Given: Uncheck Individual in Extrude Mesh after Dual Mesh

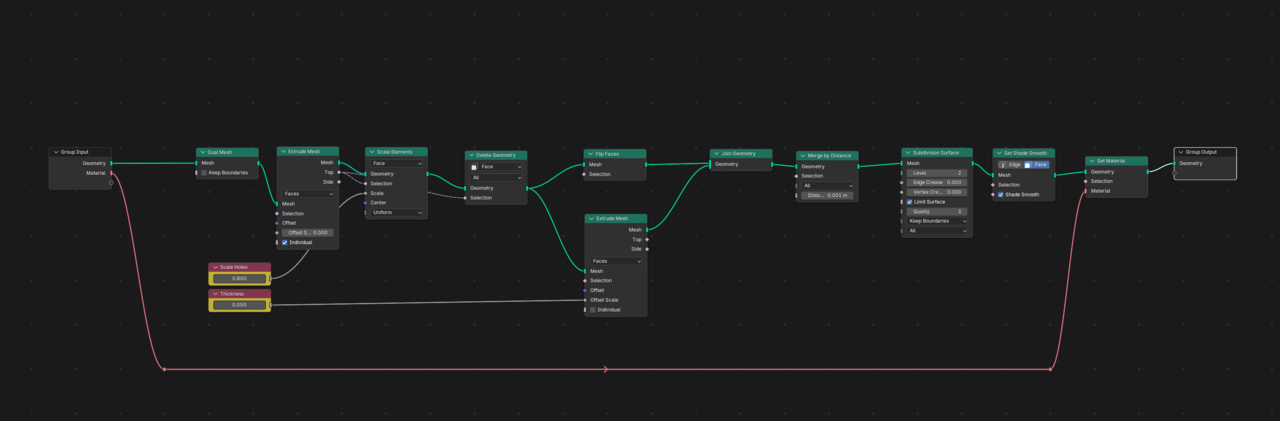Looking at the screenshot, I should point(285,242).
